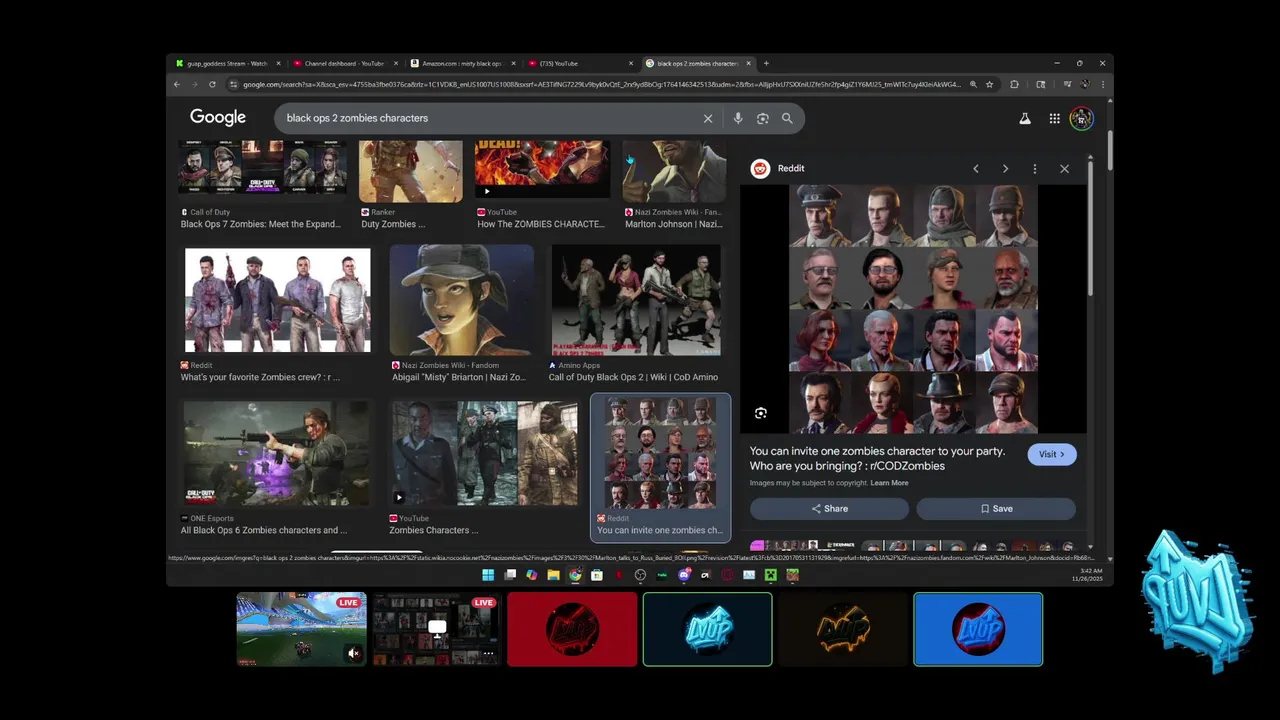Screen dimensions: 1280x720
Task: Open the How The ZOMBIES CHARACTE... YouTube result
Action: coord(542,171)
